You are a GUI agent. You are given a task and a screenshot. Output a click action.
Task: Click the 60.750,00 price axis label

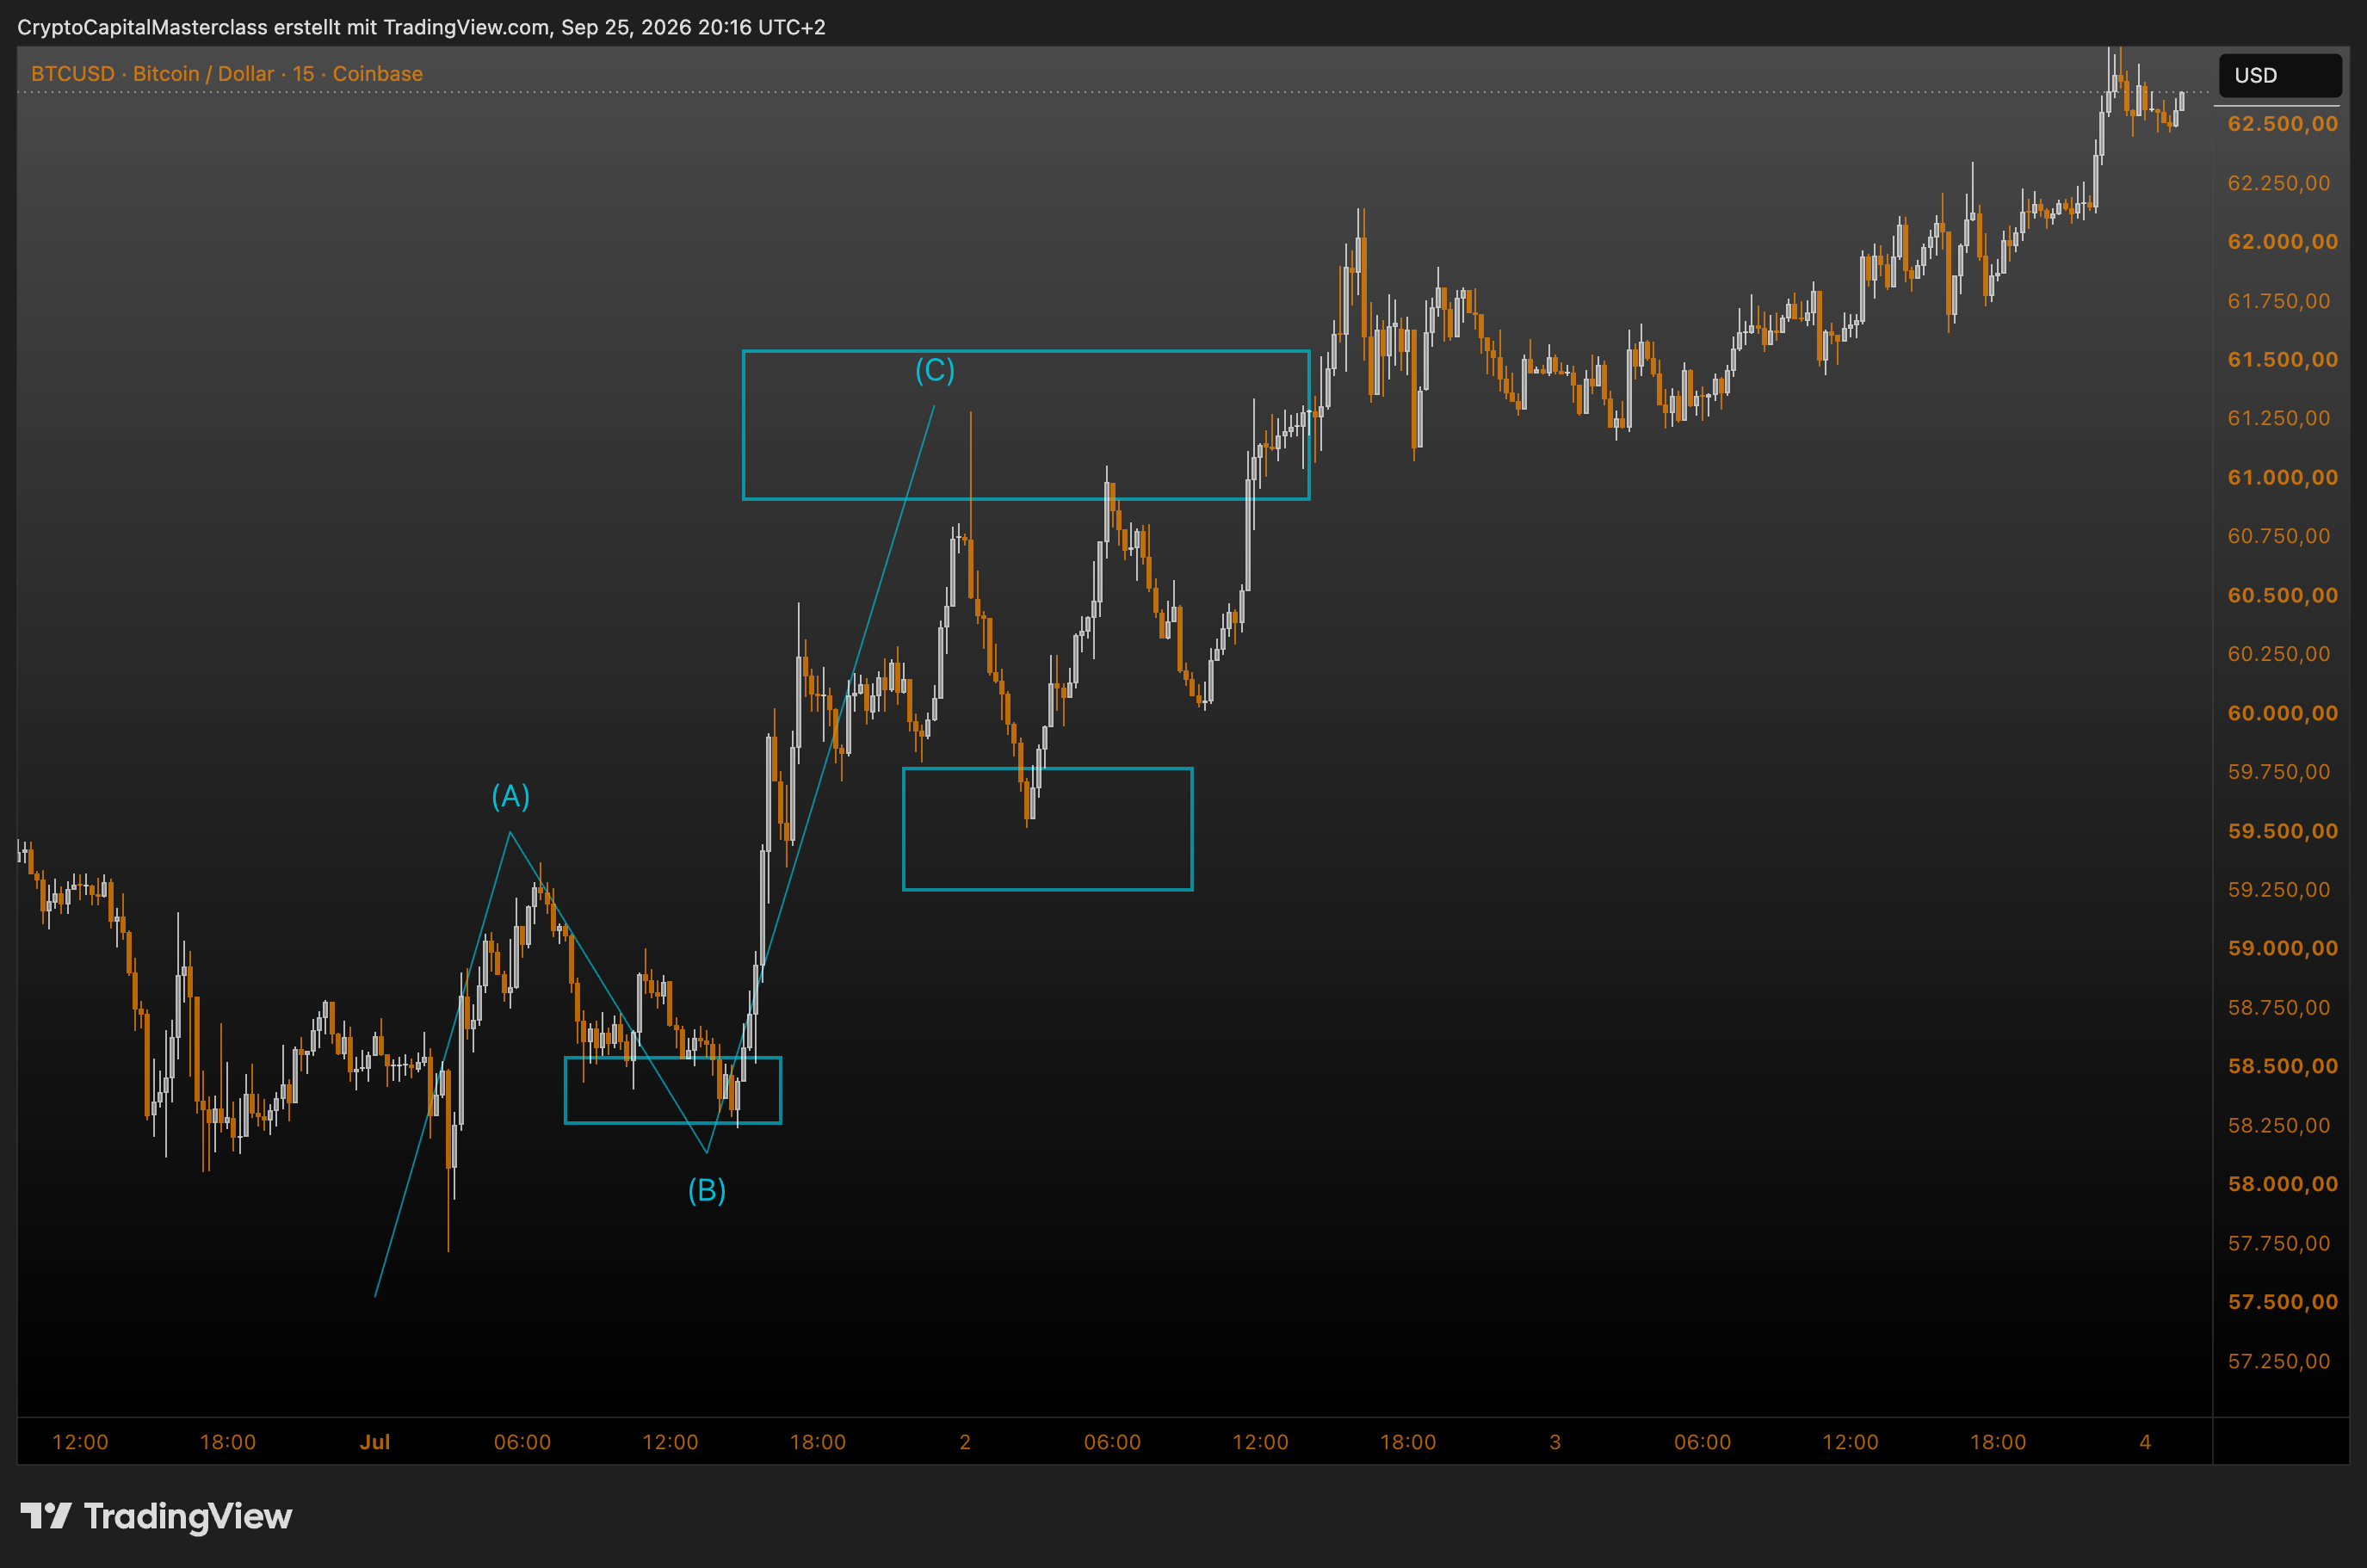(x=2279, y=536)
